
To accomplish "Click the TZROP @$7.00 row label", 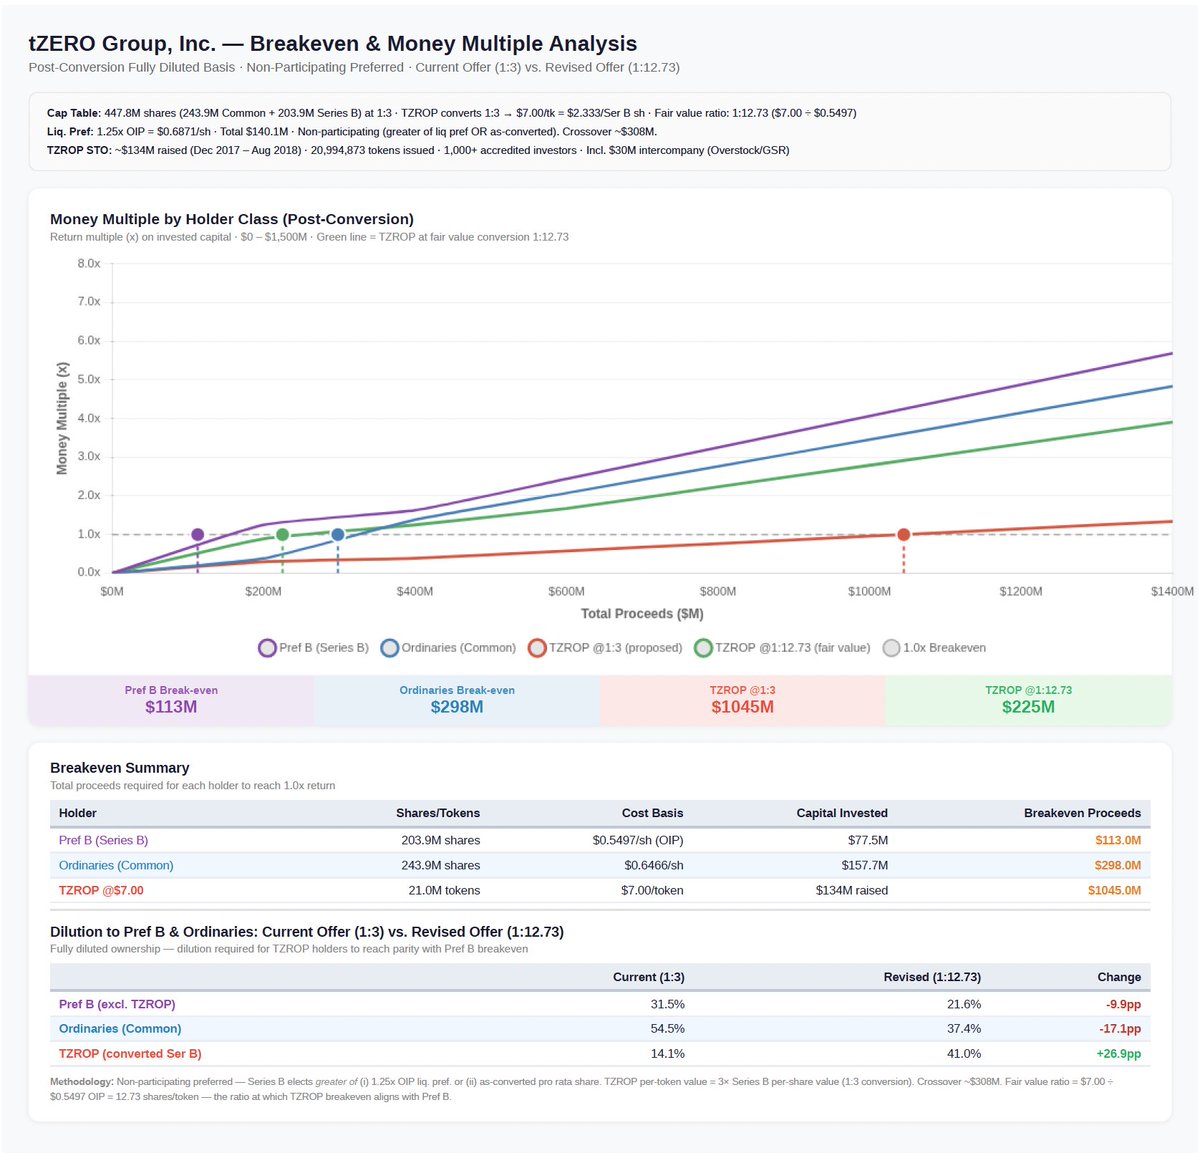I will 101,890.
